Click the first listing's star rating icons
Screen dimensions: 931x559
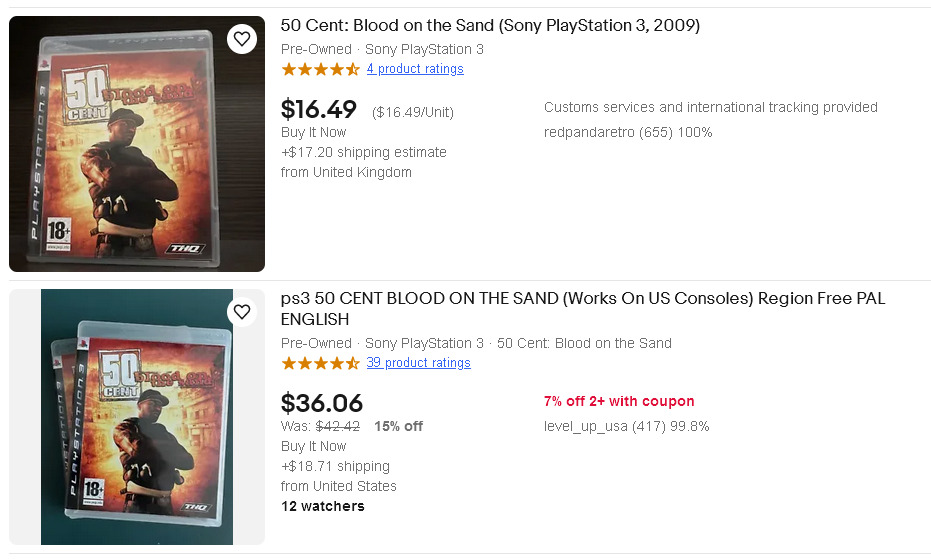320,69
